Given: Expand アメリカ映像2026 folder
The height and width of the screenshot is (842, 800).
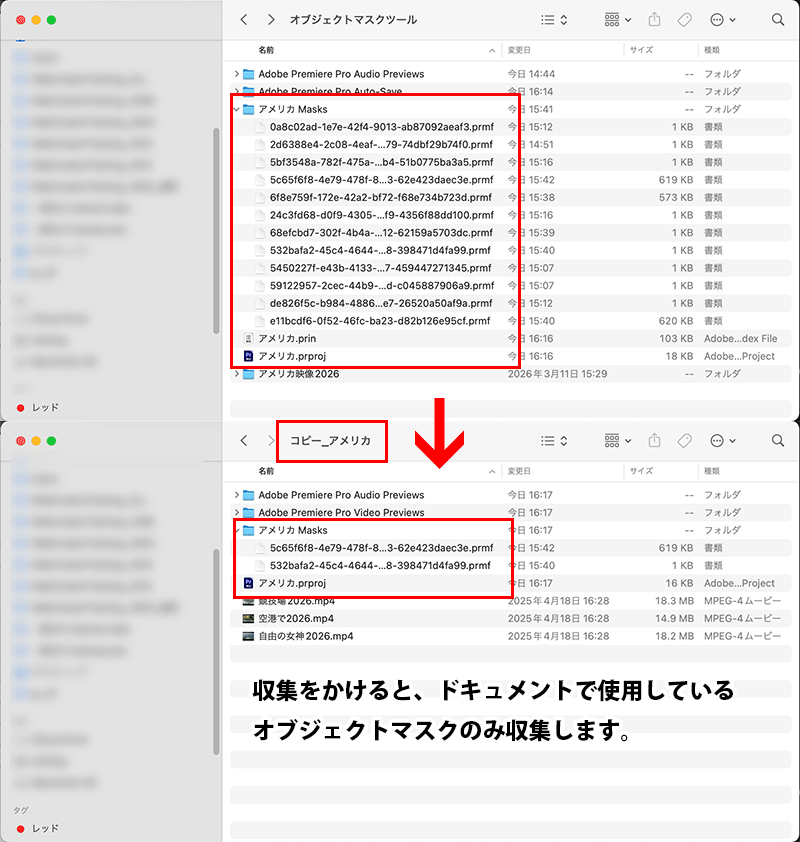Looking at the screenshot, I should pyautogui.click(x=237, y=374).
